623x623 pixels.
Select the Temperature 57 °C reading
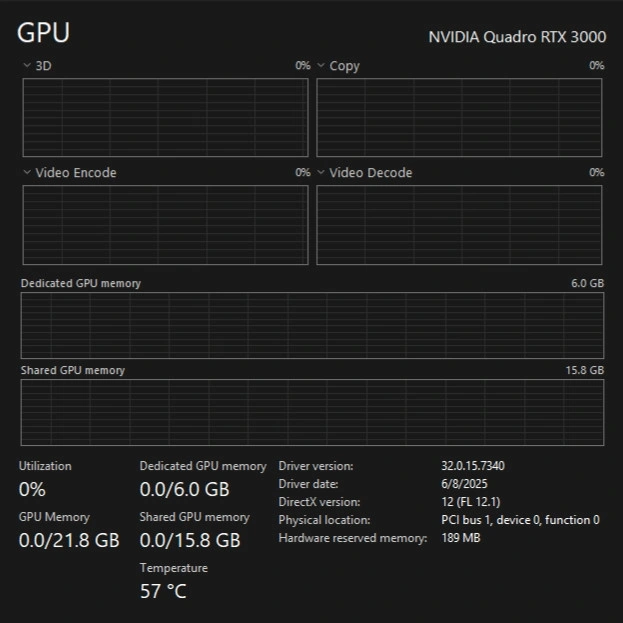(x=163, y=591)
